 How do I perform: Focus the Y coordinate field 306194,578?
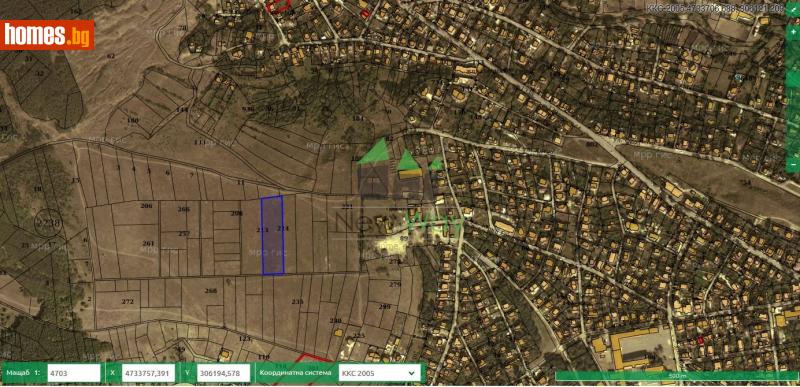(x=223, y=373)
